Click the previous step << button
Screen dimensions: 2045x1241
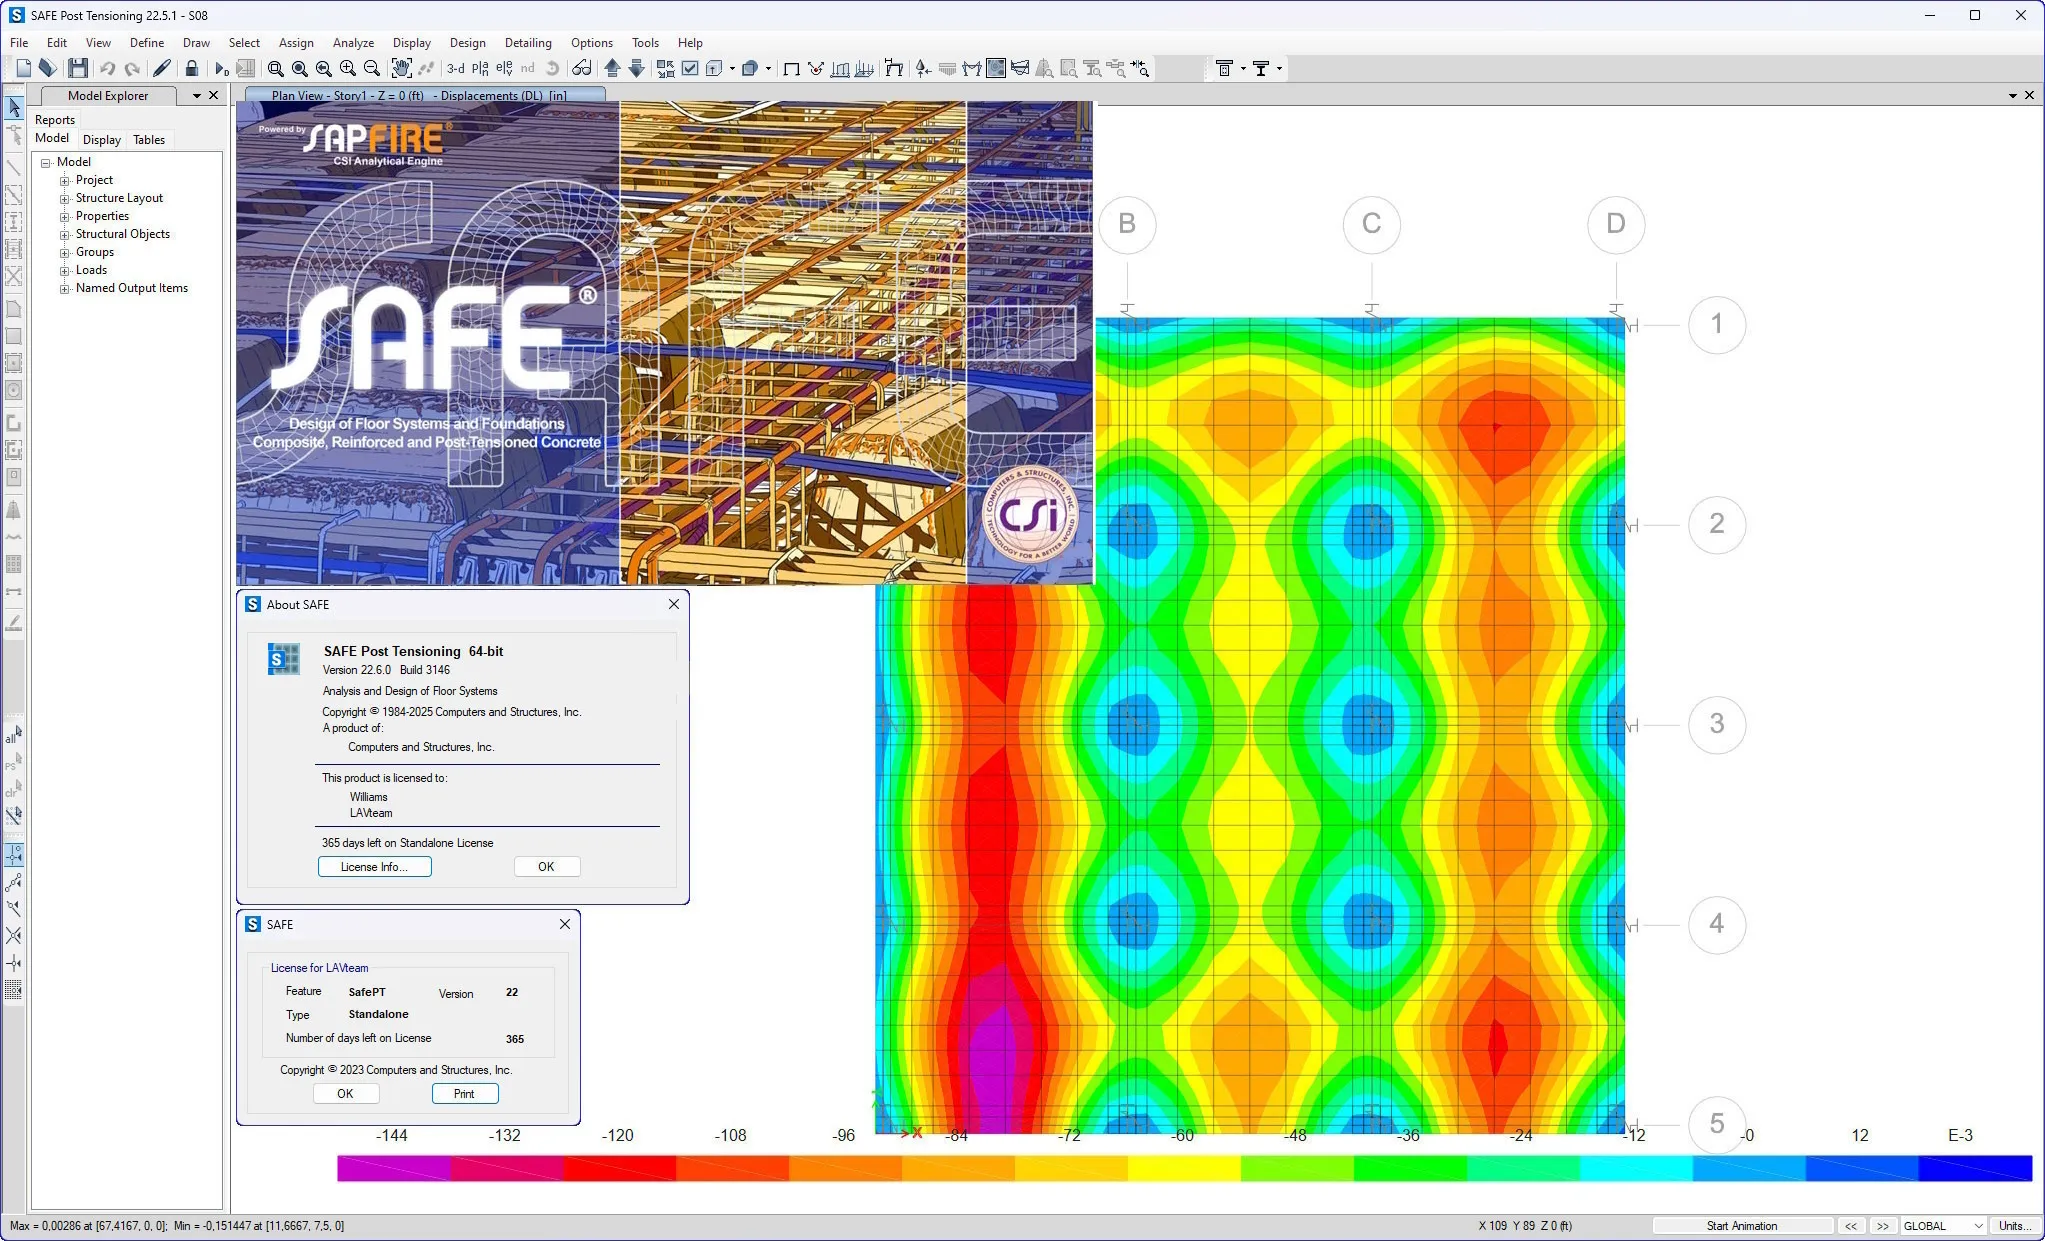point(1851,1226)
